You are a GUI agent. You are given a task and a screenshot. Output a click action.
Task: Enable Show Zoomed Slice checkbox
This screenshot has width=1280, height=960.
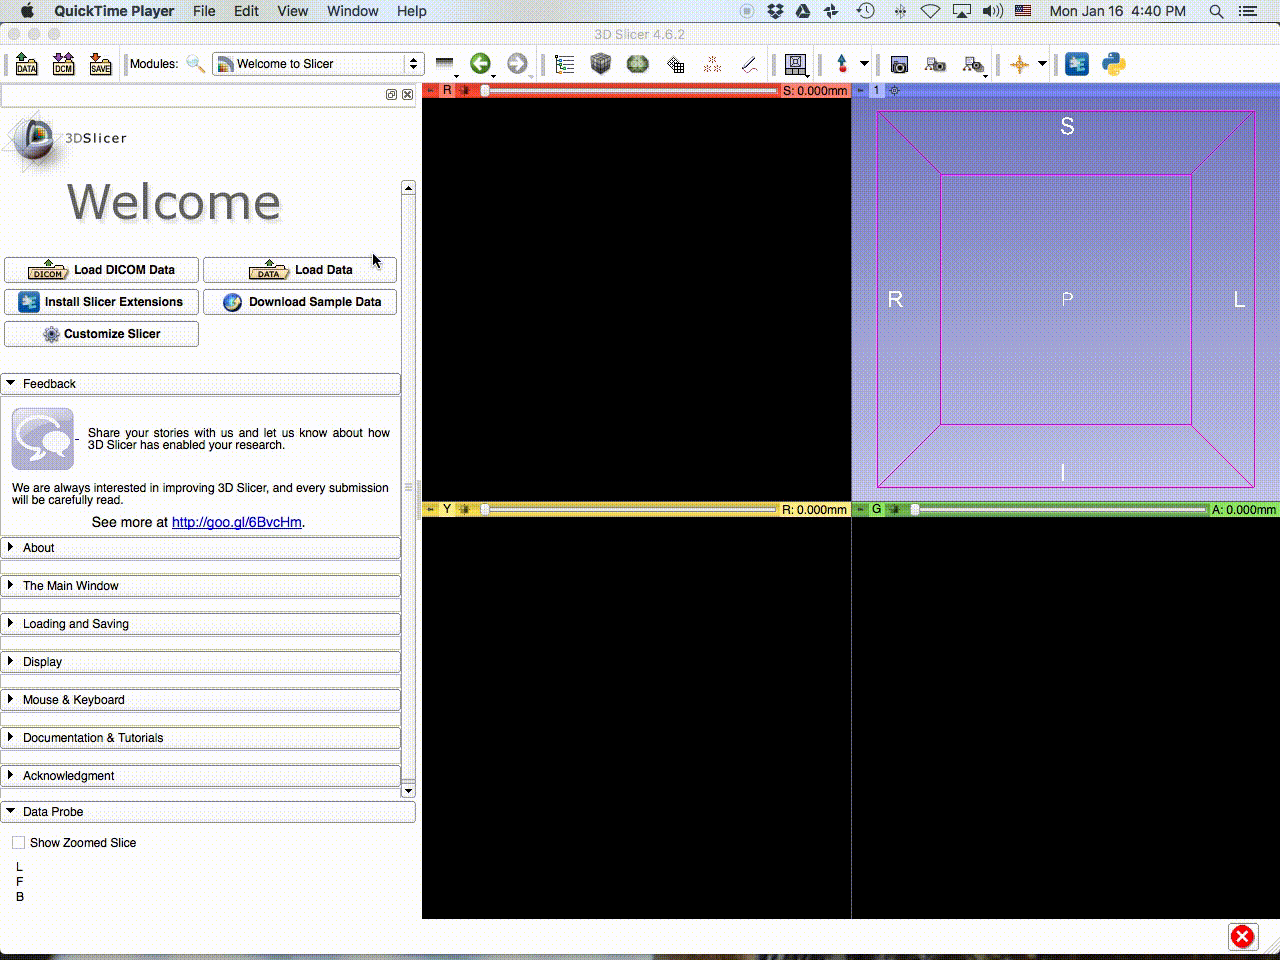click(18, 842)
